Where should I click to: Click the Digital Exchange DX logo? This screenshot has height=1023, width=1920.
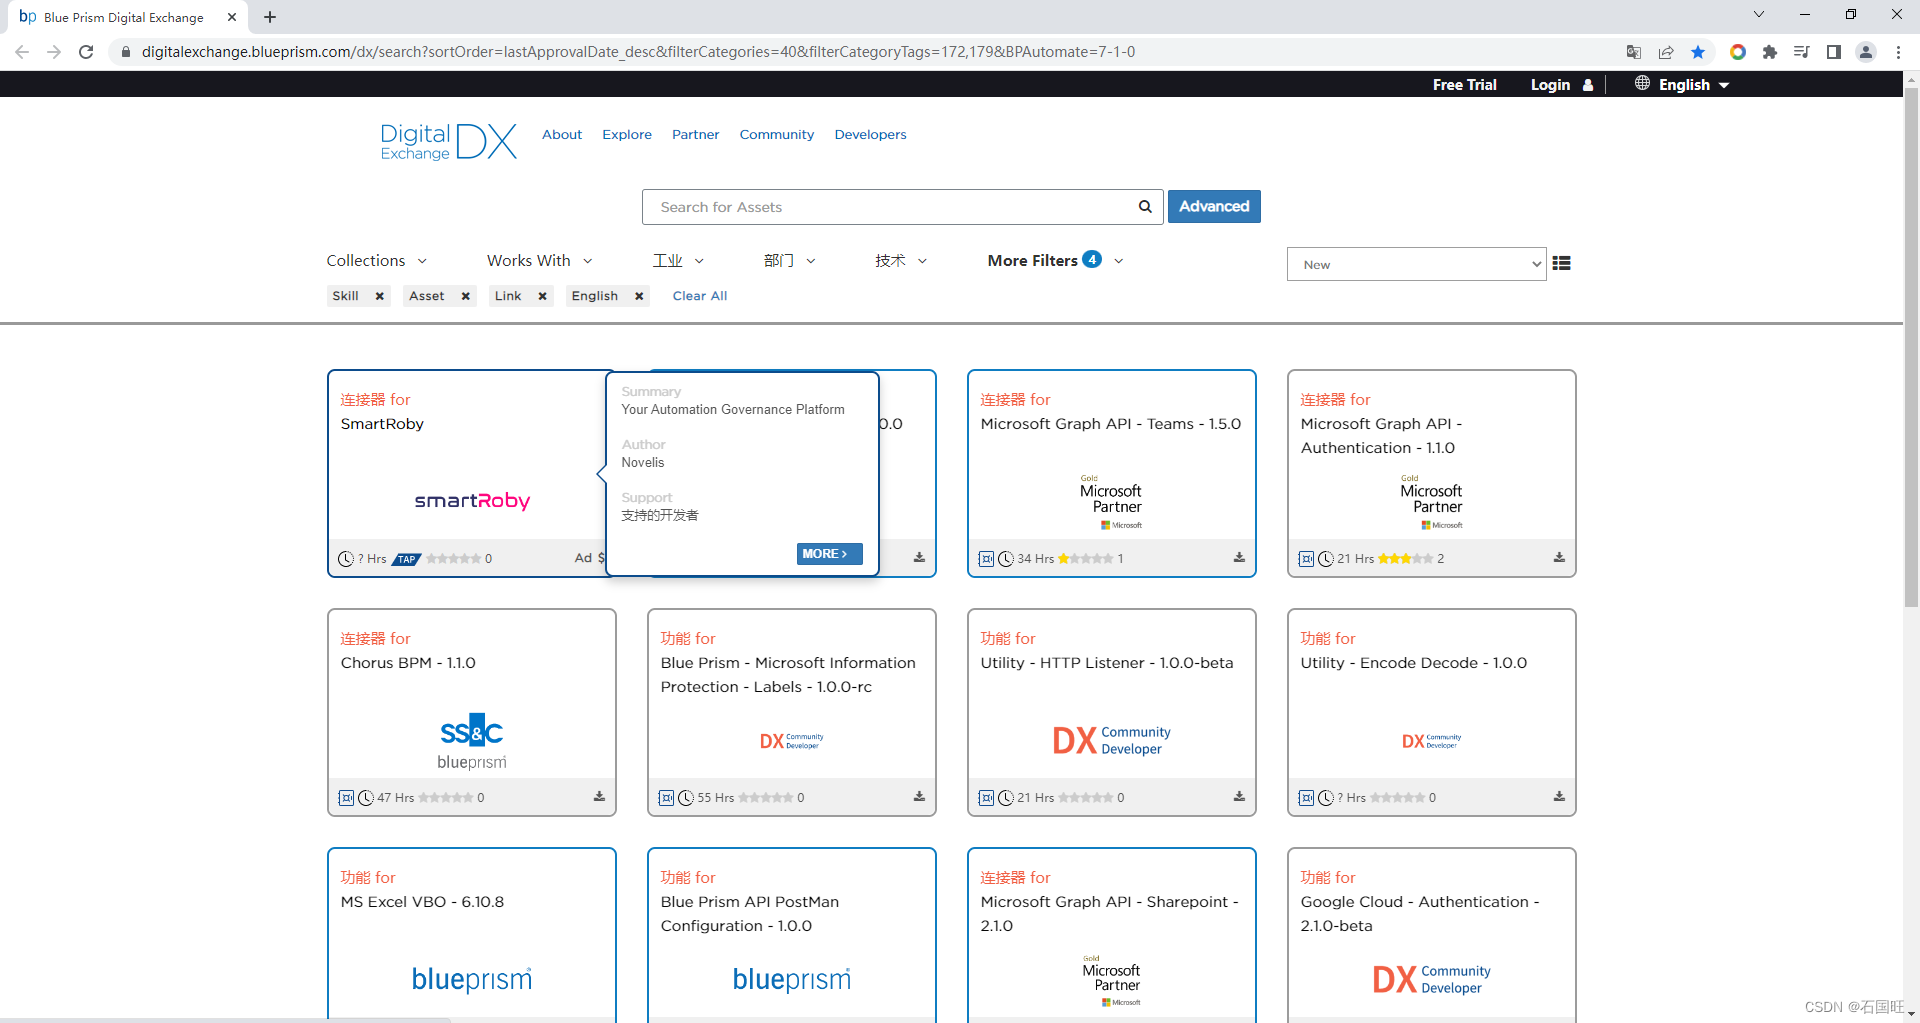tap(448, 141)
